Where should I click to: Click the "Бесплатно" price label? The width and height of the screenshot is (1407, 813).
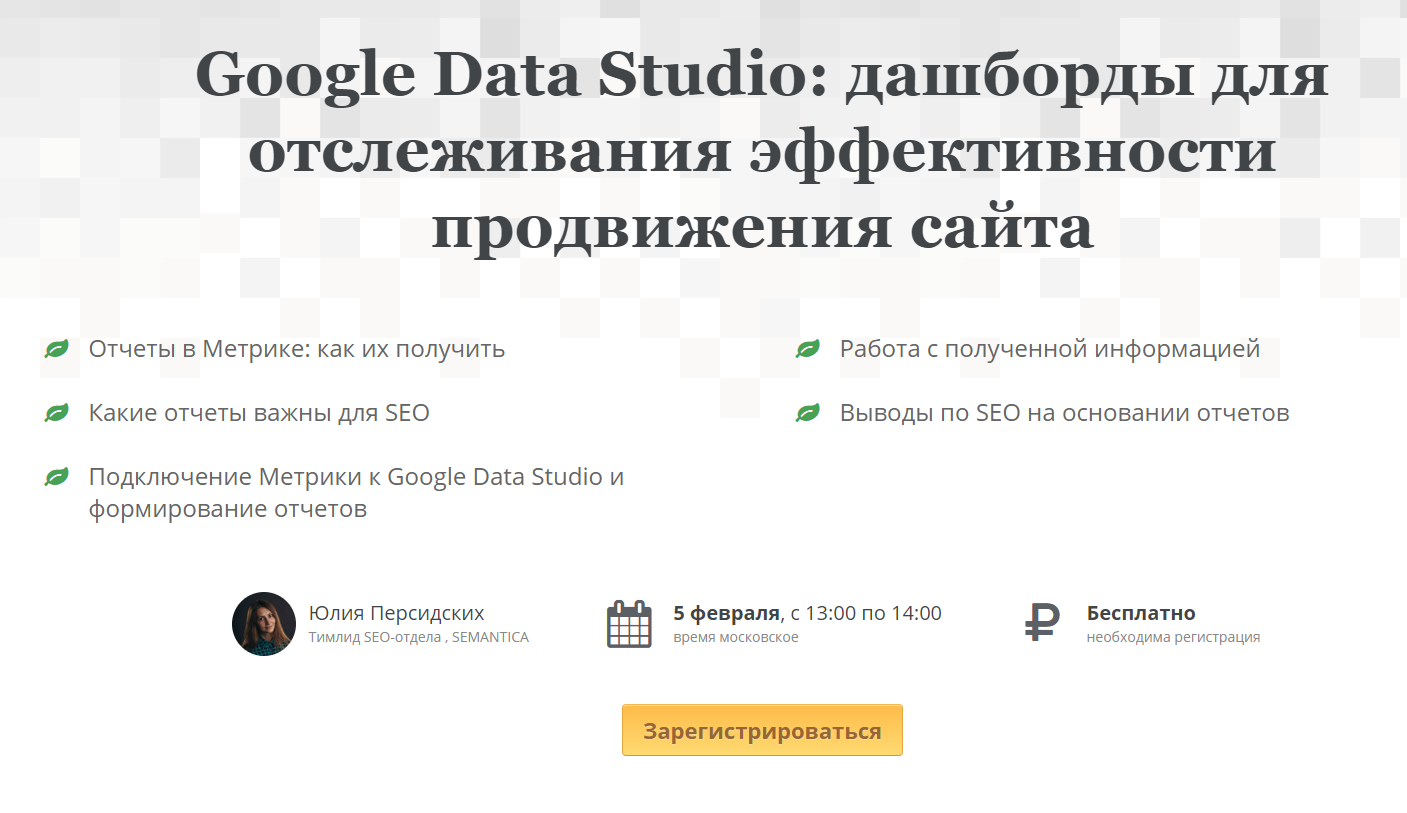click(1141, 613)
